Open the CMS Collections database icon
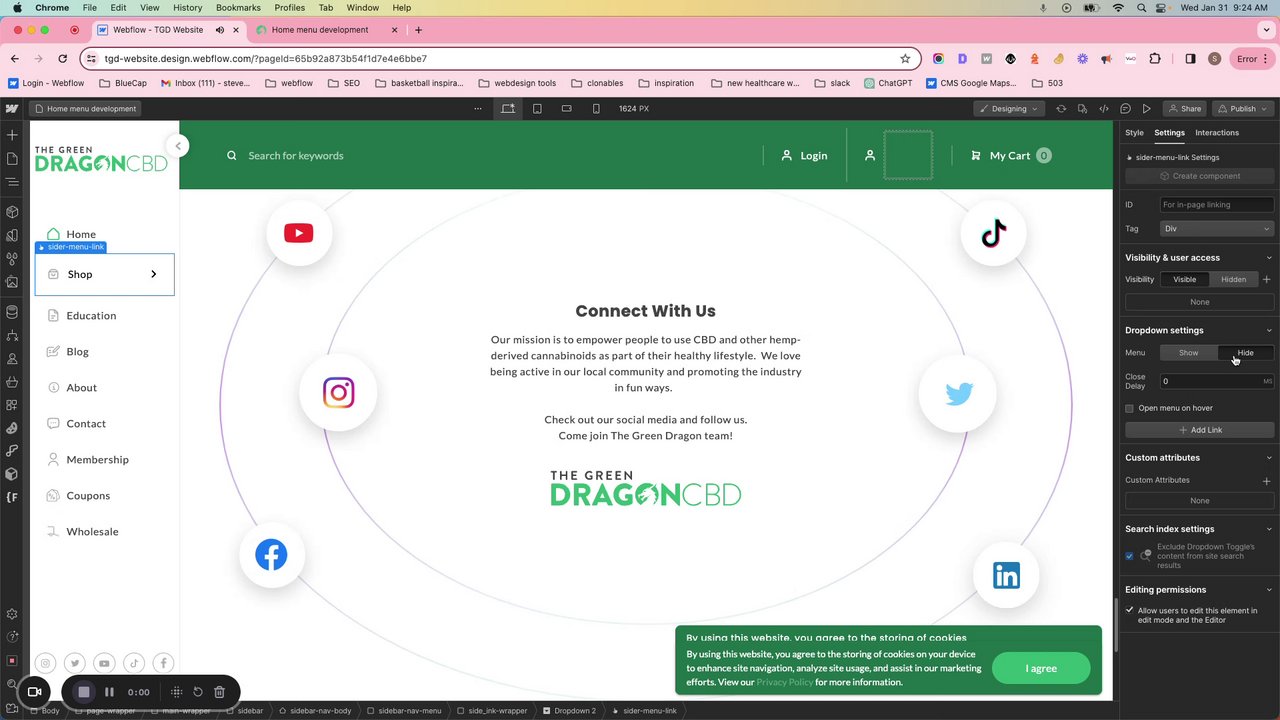 click(x=12, y=312)
